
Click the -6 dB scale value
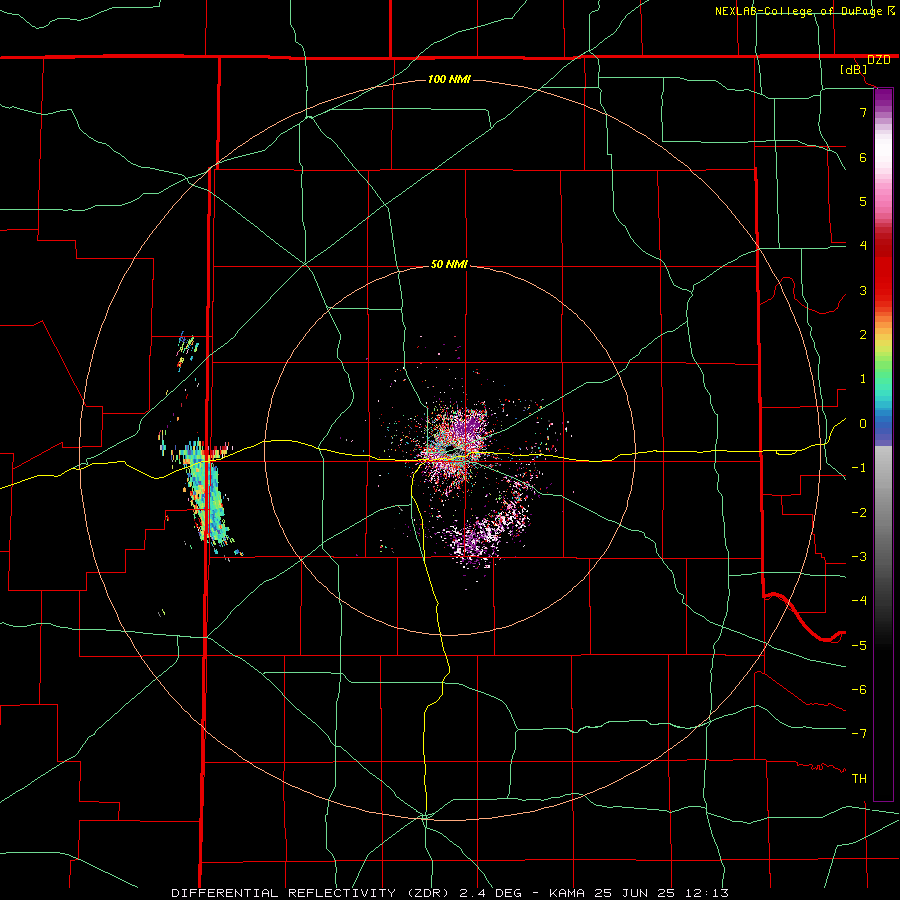tap(859, 690)
